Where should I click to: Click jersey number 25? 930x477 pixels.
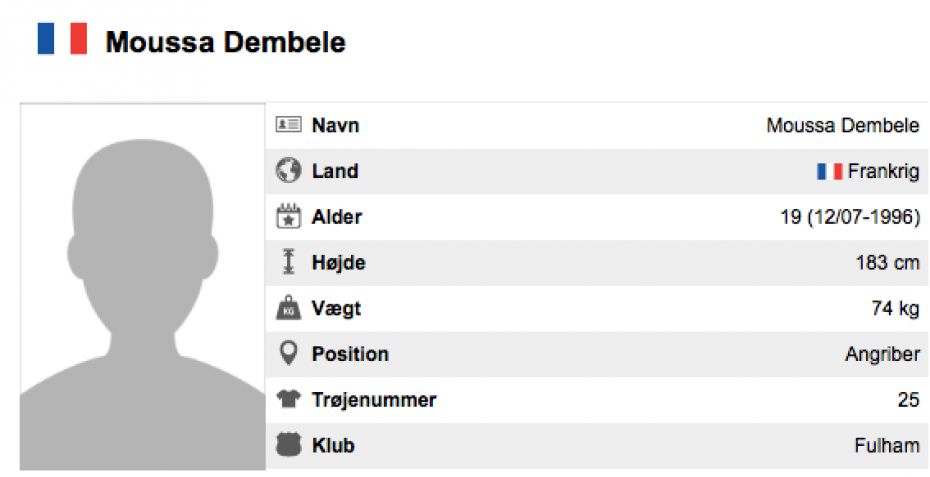[908, 400]
